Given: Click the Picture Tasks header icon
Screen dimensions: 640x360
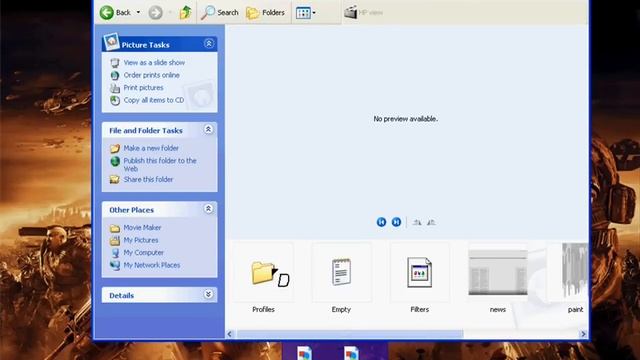Looking at the screenshot, I should (x=111, y=42).
